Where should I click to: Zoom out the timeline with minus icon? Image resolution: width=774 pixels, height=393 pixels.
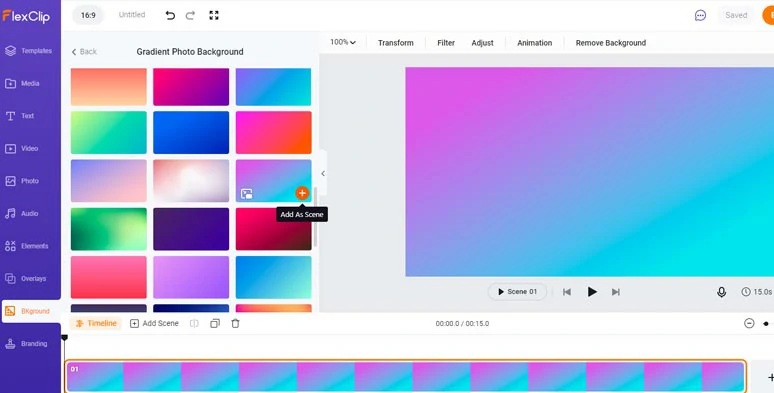(749, 323)
